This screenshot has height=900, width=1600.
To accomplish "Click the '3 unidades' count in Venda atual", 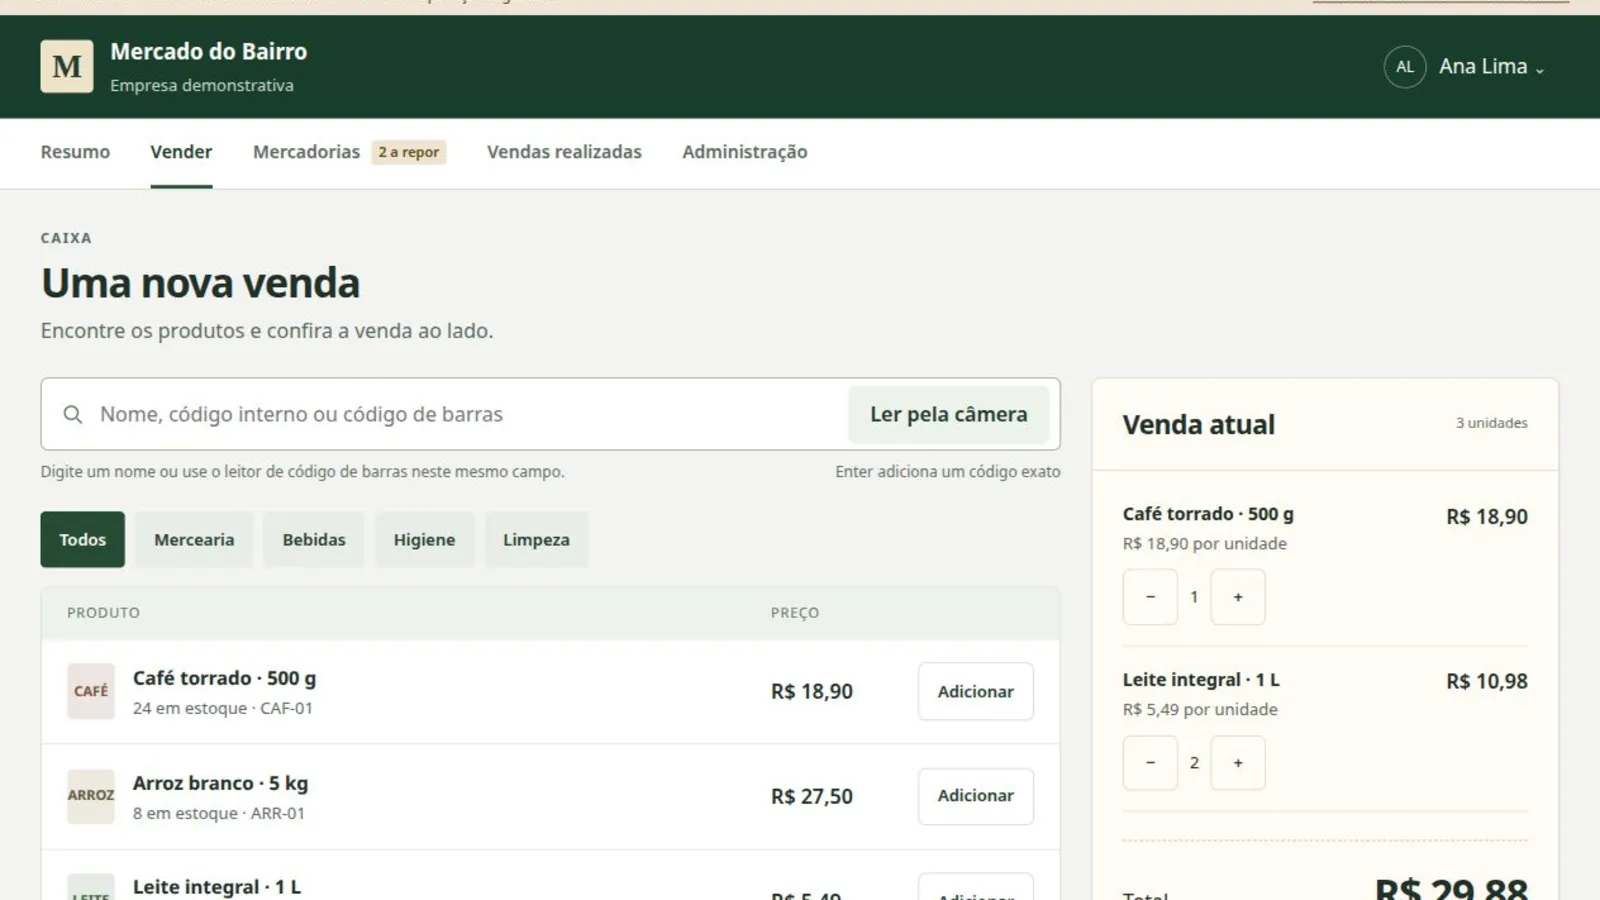I will (x=1491, y=423).
